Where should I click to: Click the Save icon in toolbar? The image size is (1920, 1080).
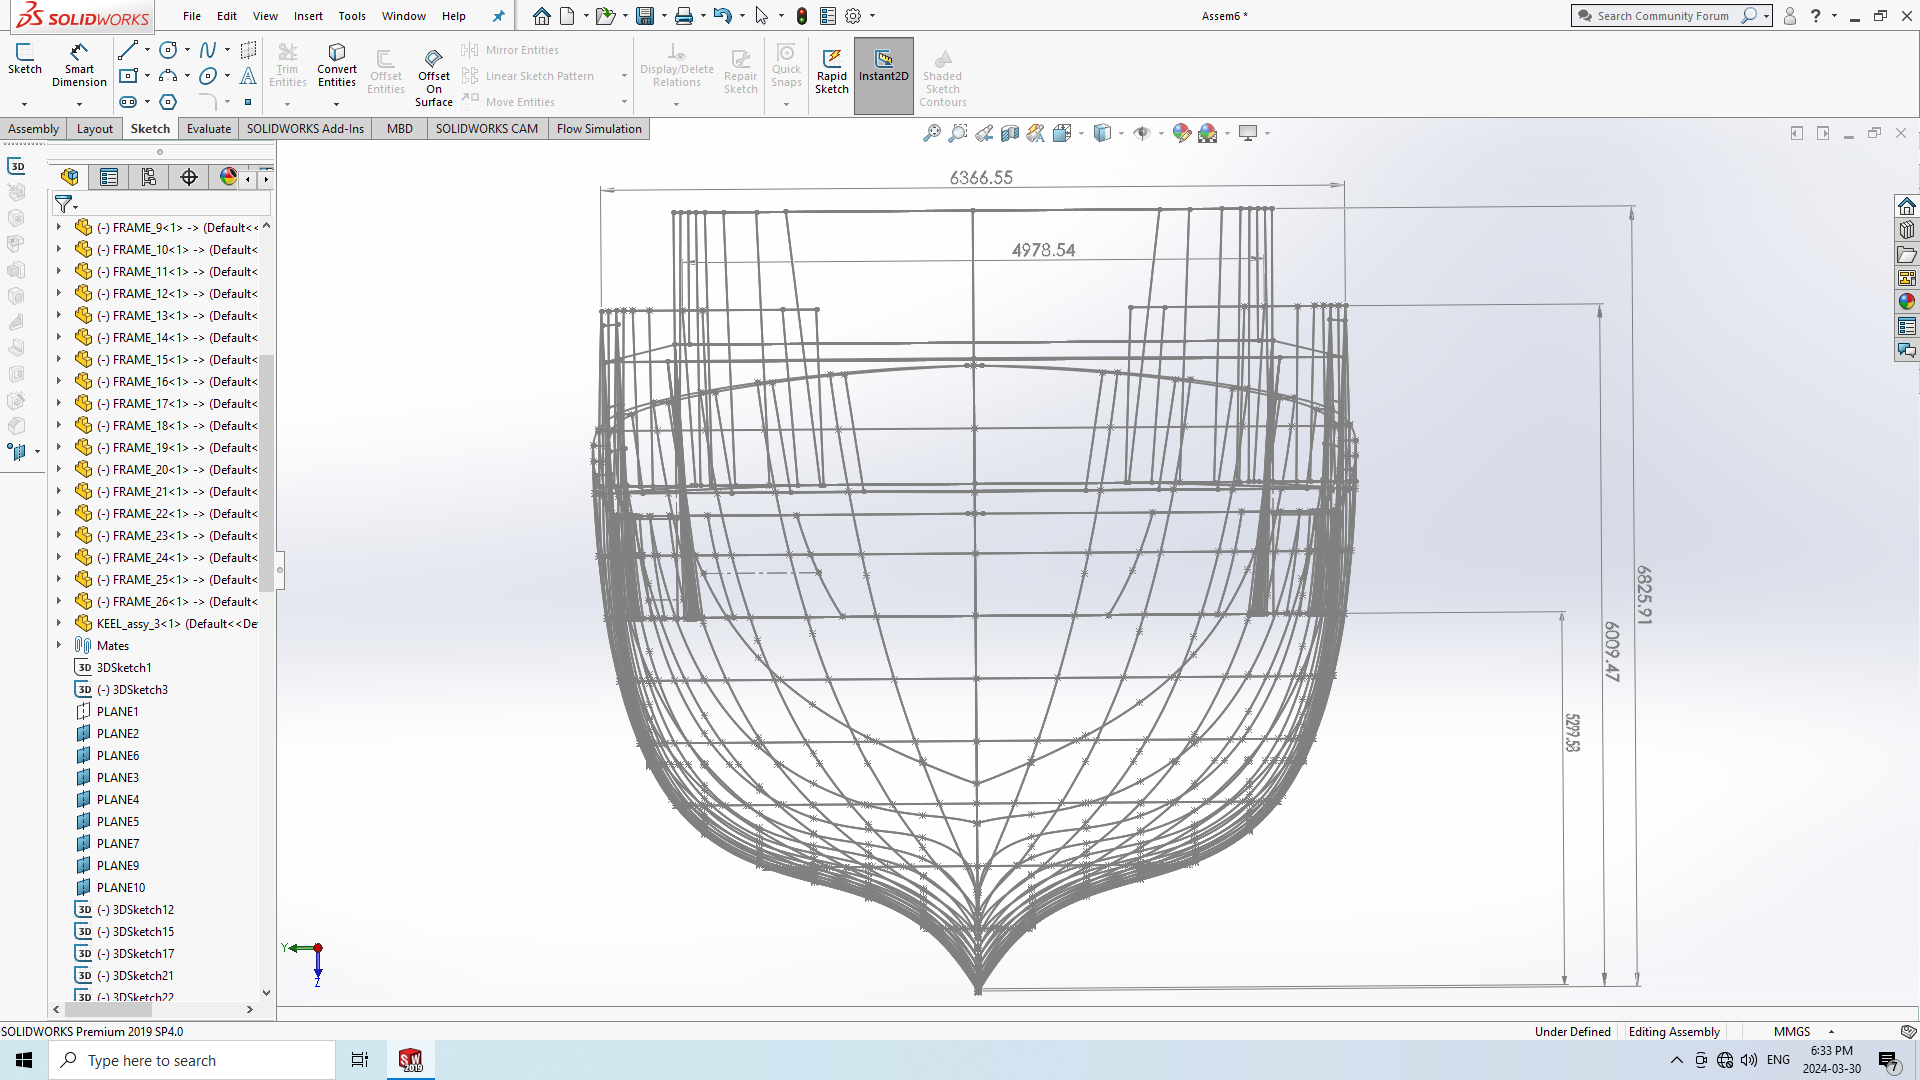645,16
